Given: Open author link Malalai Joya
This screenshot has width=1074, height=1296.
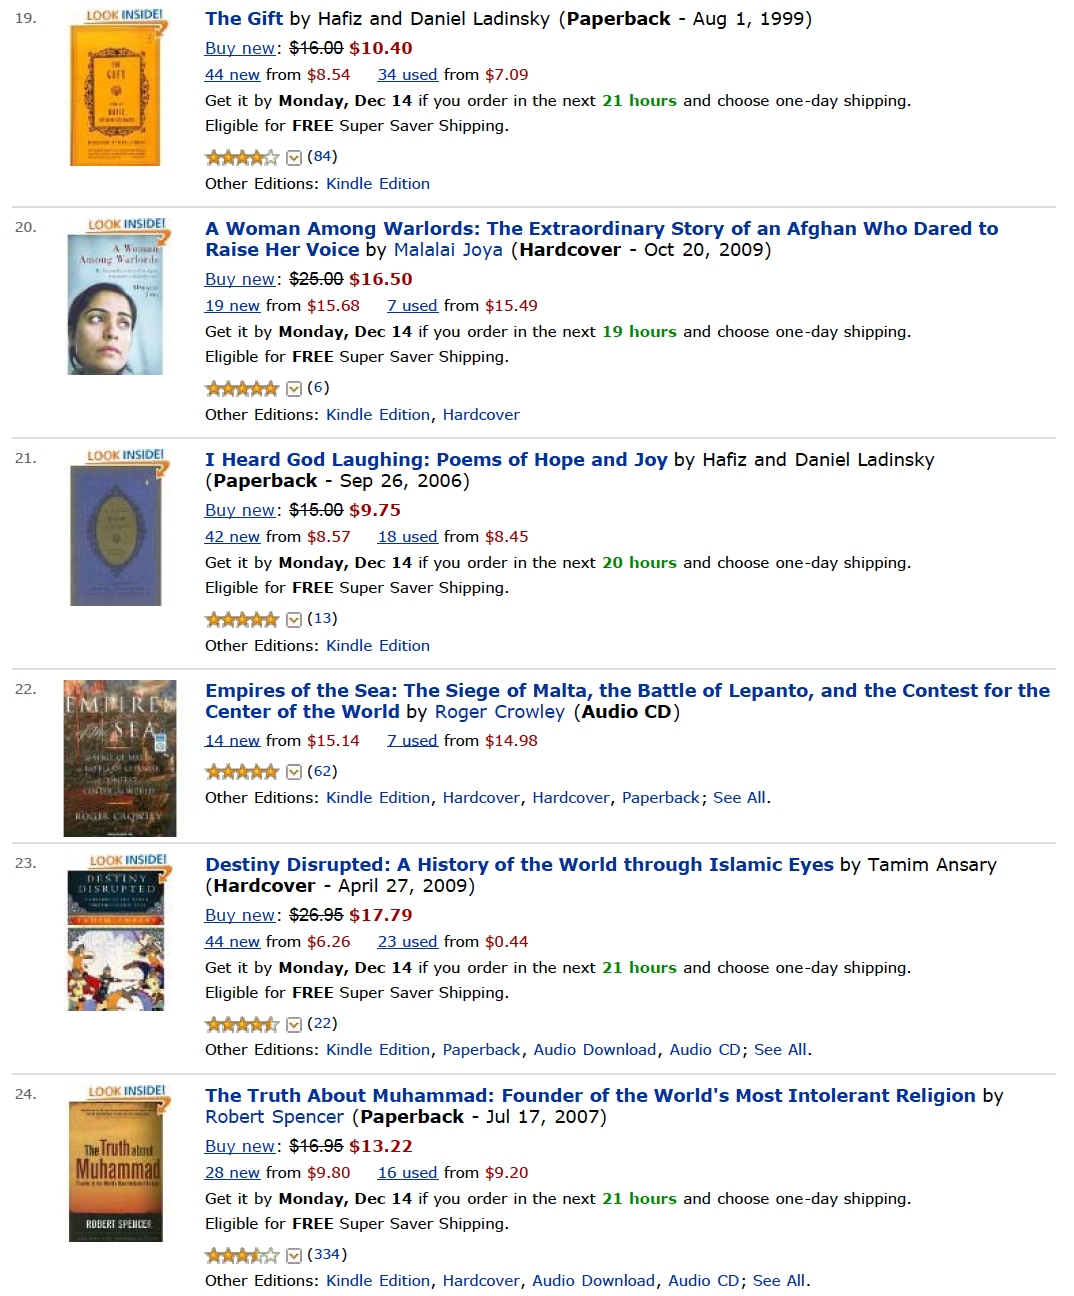Looking at the screenshot, I should click(x=448, y=250).
